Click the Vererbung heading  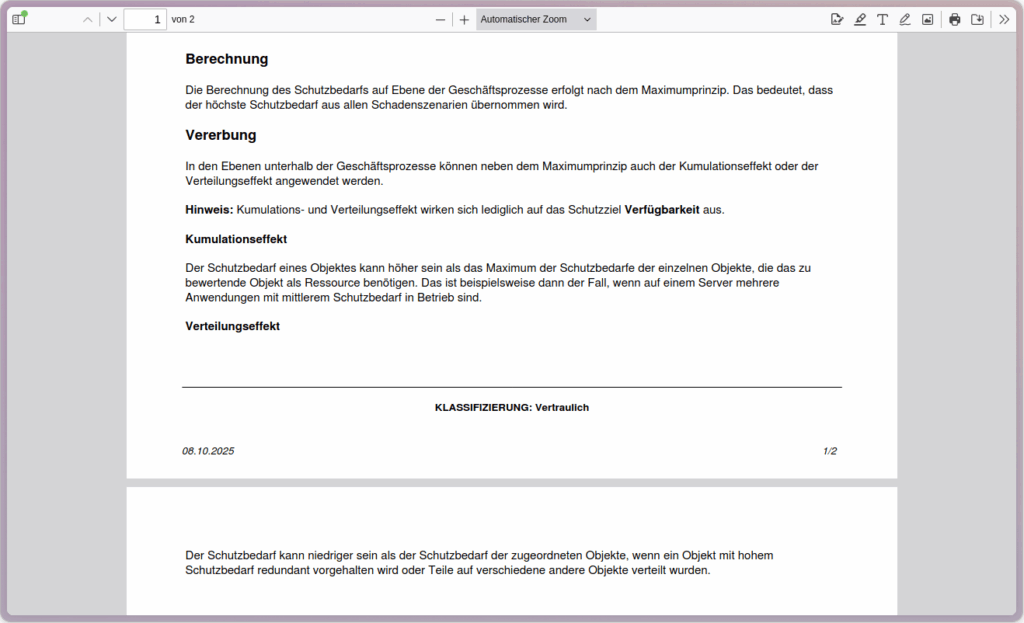[221, 135]
